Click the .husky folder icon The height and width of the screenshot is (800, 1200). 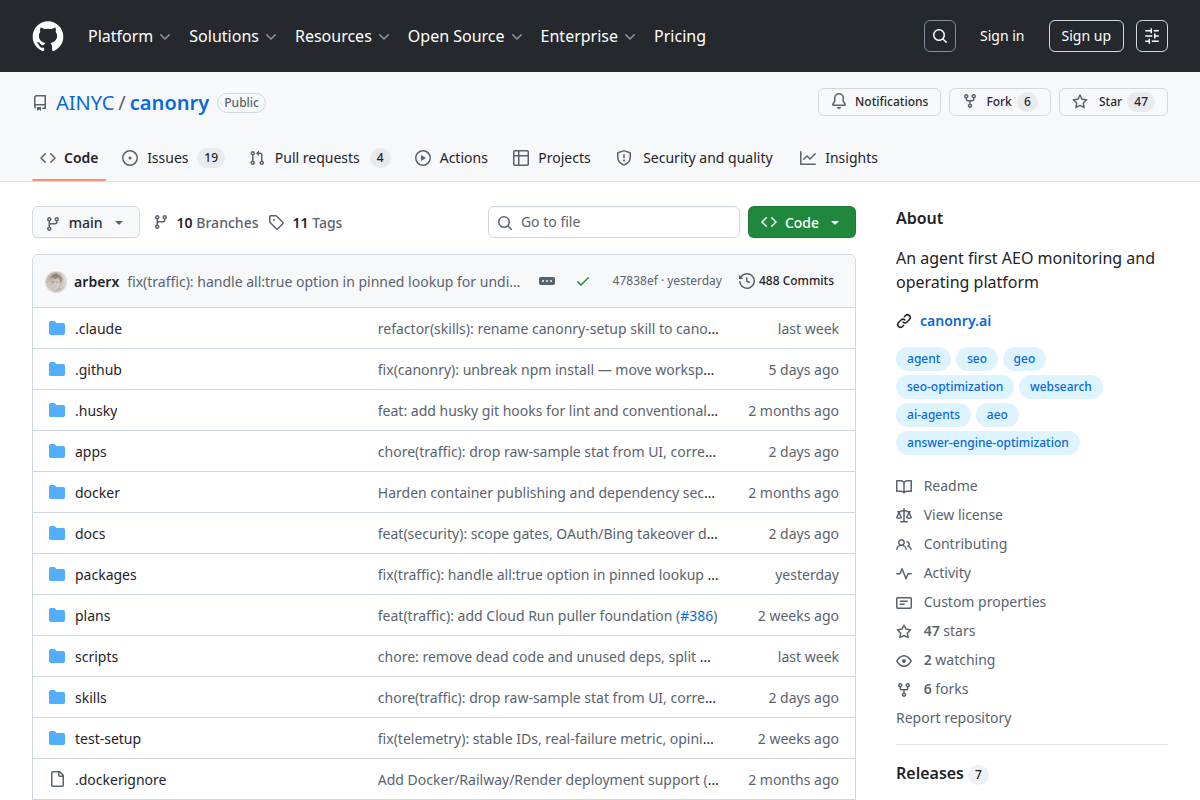tap(57, 410)
